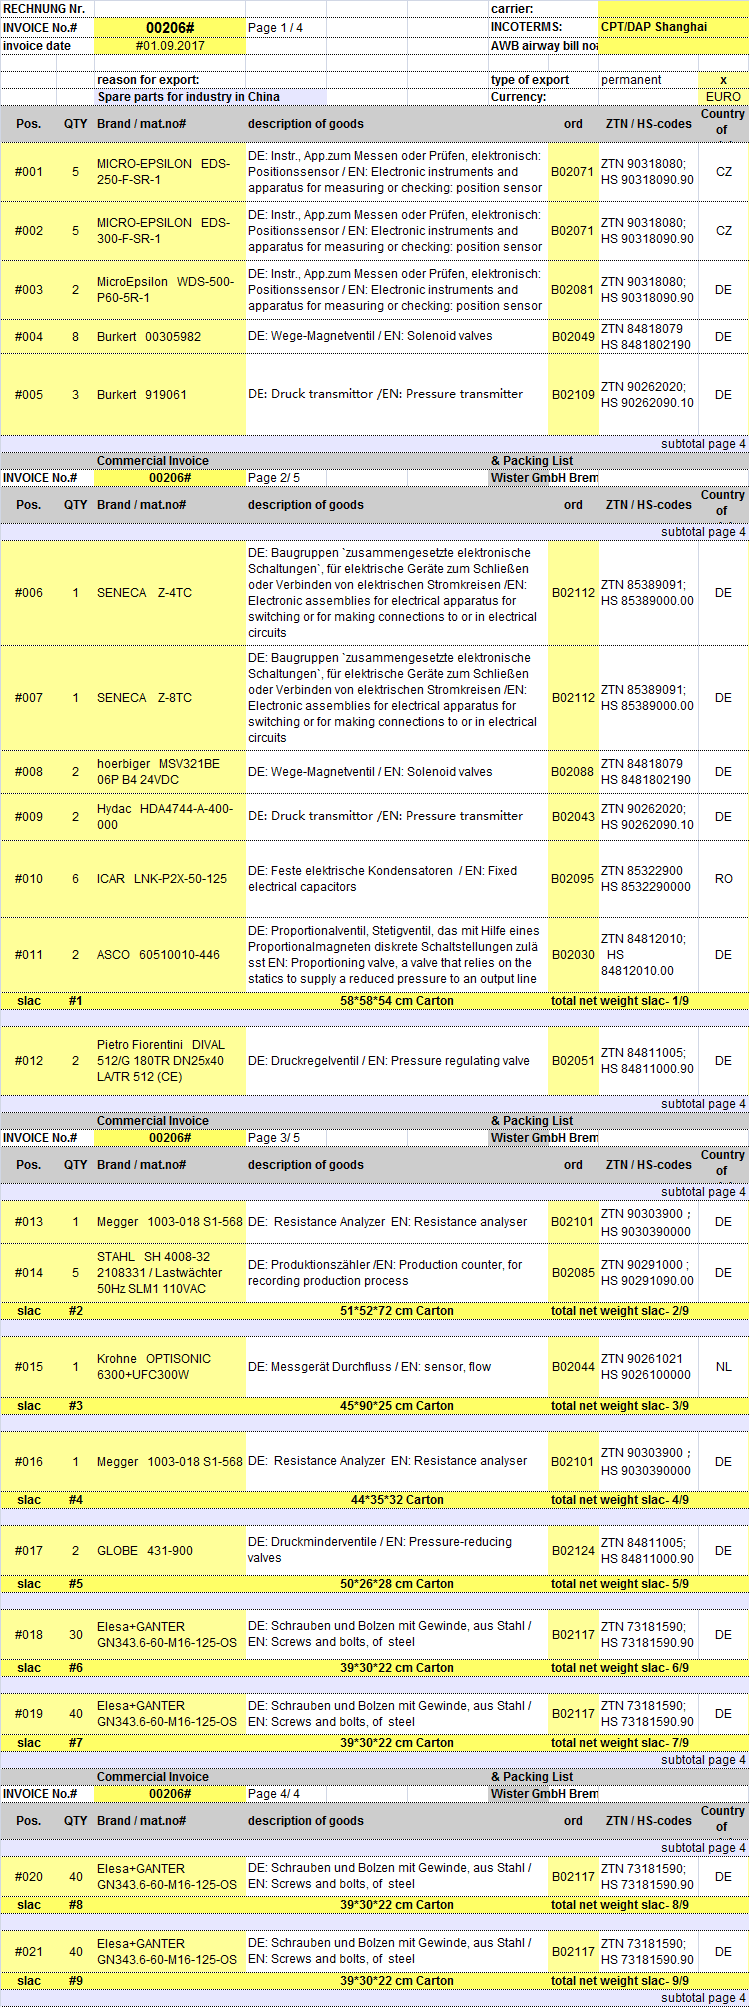This screenshot has height=2007, width=749.
Task: Select the invoice date cell '#01.09.2017'
Action: click(x=170, y=46)
